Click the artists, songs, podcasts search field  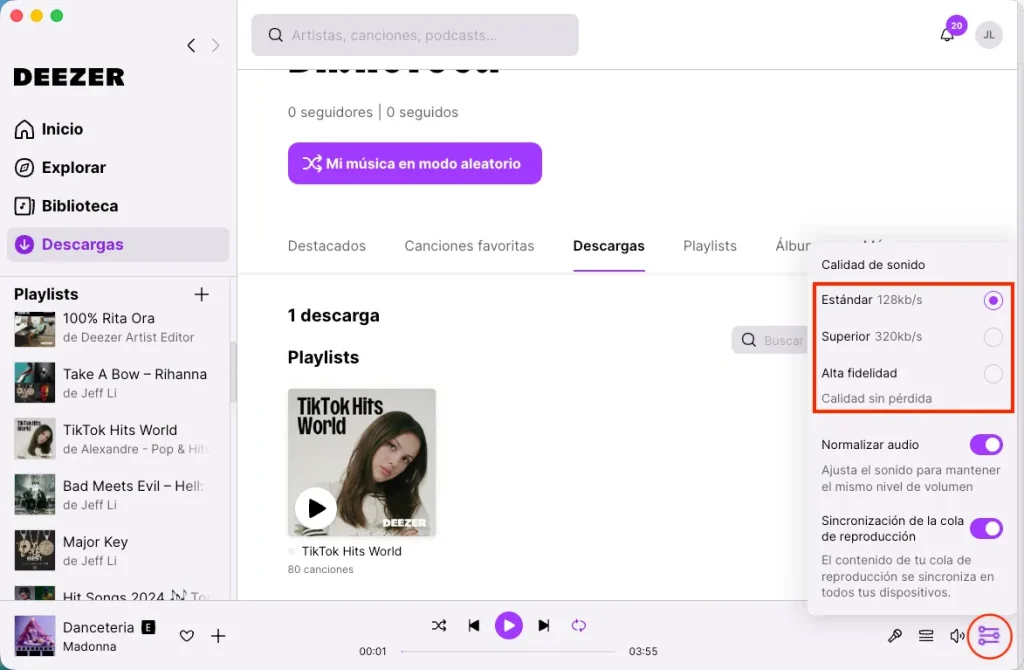[x=415, y=35]
